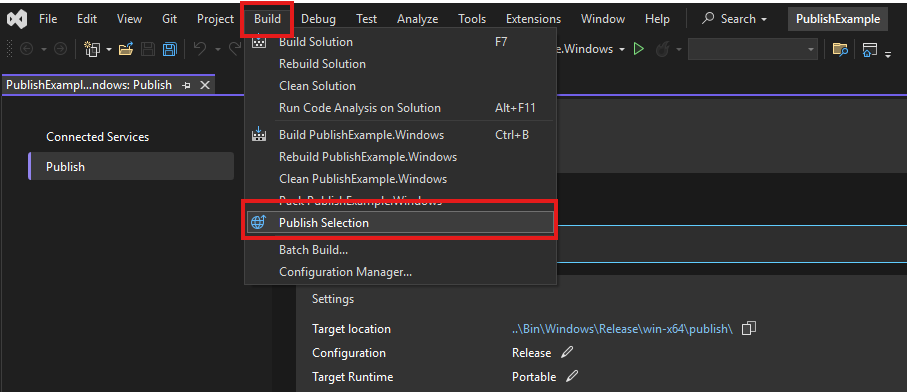The width and height of the screenshot is (907, 392).
Task: Open the View menu
Action: (x=129, y=19)
